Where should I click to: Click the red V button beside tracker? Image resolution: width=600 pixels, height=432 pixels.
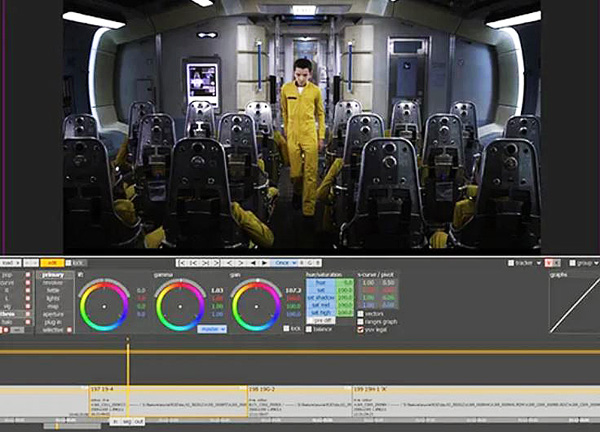(548, 263)
